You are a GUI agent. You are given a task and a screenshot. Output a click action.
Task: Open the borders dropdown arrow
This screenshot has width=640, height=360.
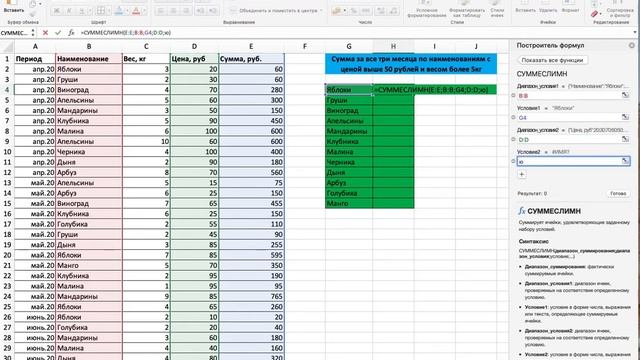click(108, 11)
